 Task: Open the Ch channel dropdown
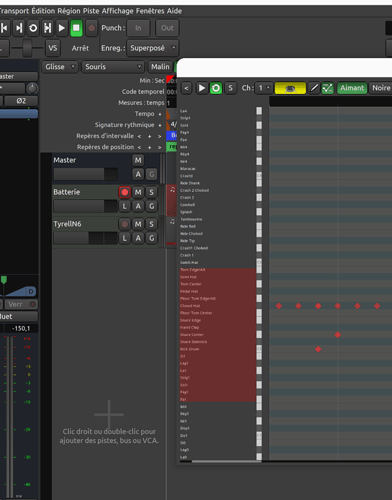(x=264, y=88)
